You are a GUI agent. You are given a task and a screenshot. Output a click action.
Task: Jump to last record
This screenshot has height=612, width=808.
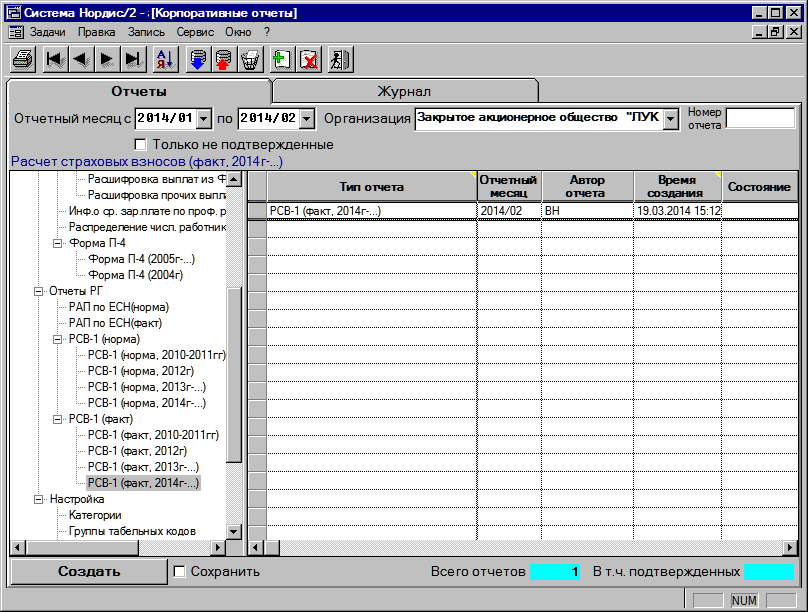(x=133, y=59)
